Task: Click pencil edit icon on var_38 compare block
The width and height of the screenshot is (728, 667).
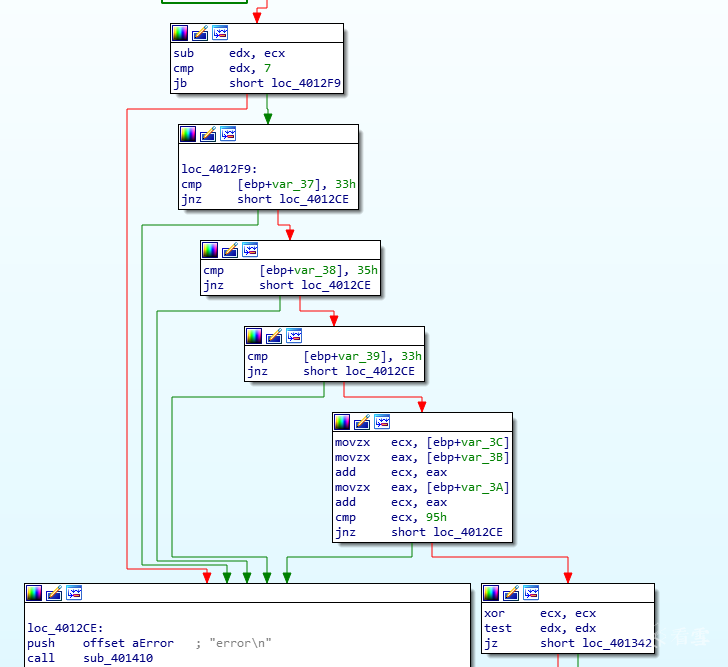Action: pyautogui.click(x=230, y=250)
